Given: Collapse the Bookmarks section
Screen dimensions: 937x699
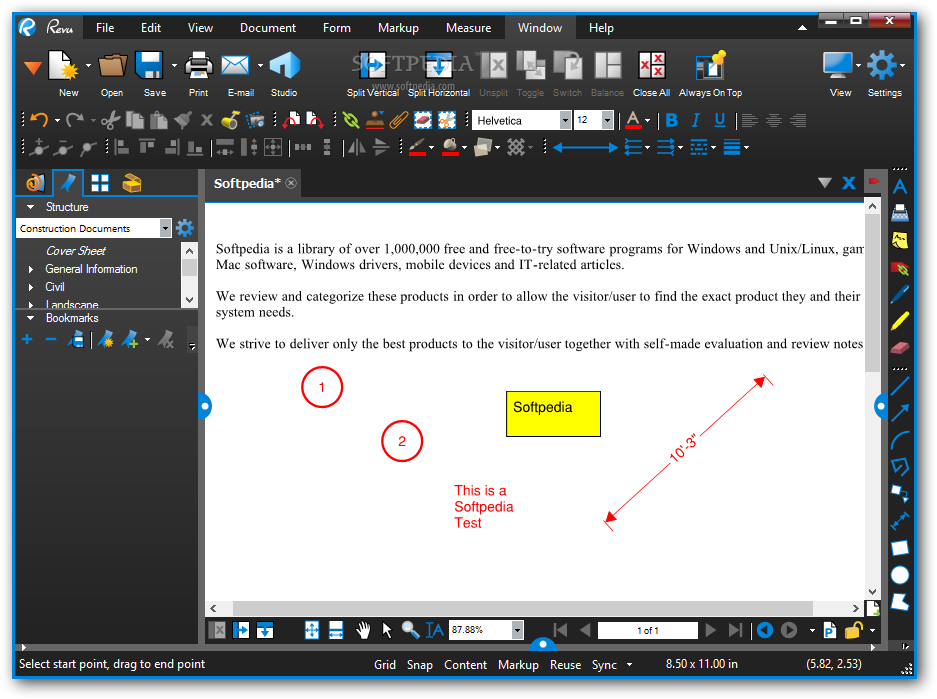Looking at the screenshot, I should tap(30, 318).
